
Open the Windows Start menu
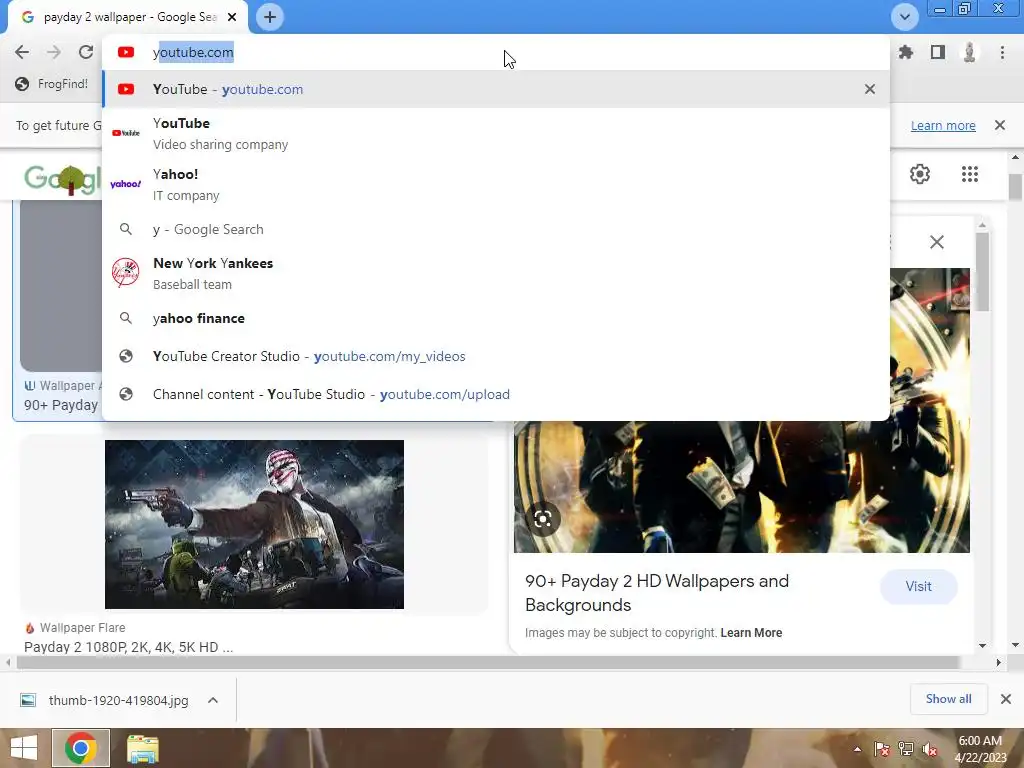[x=24, y=748]
